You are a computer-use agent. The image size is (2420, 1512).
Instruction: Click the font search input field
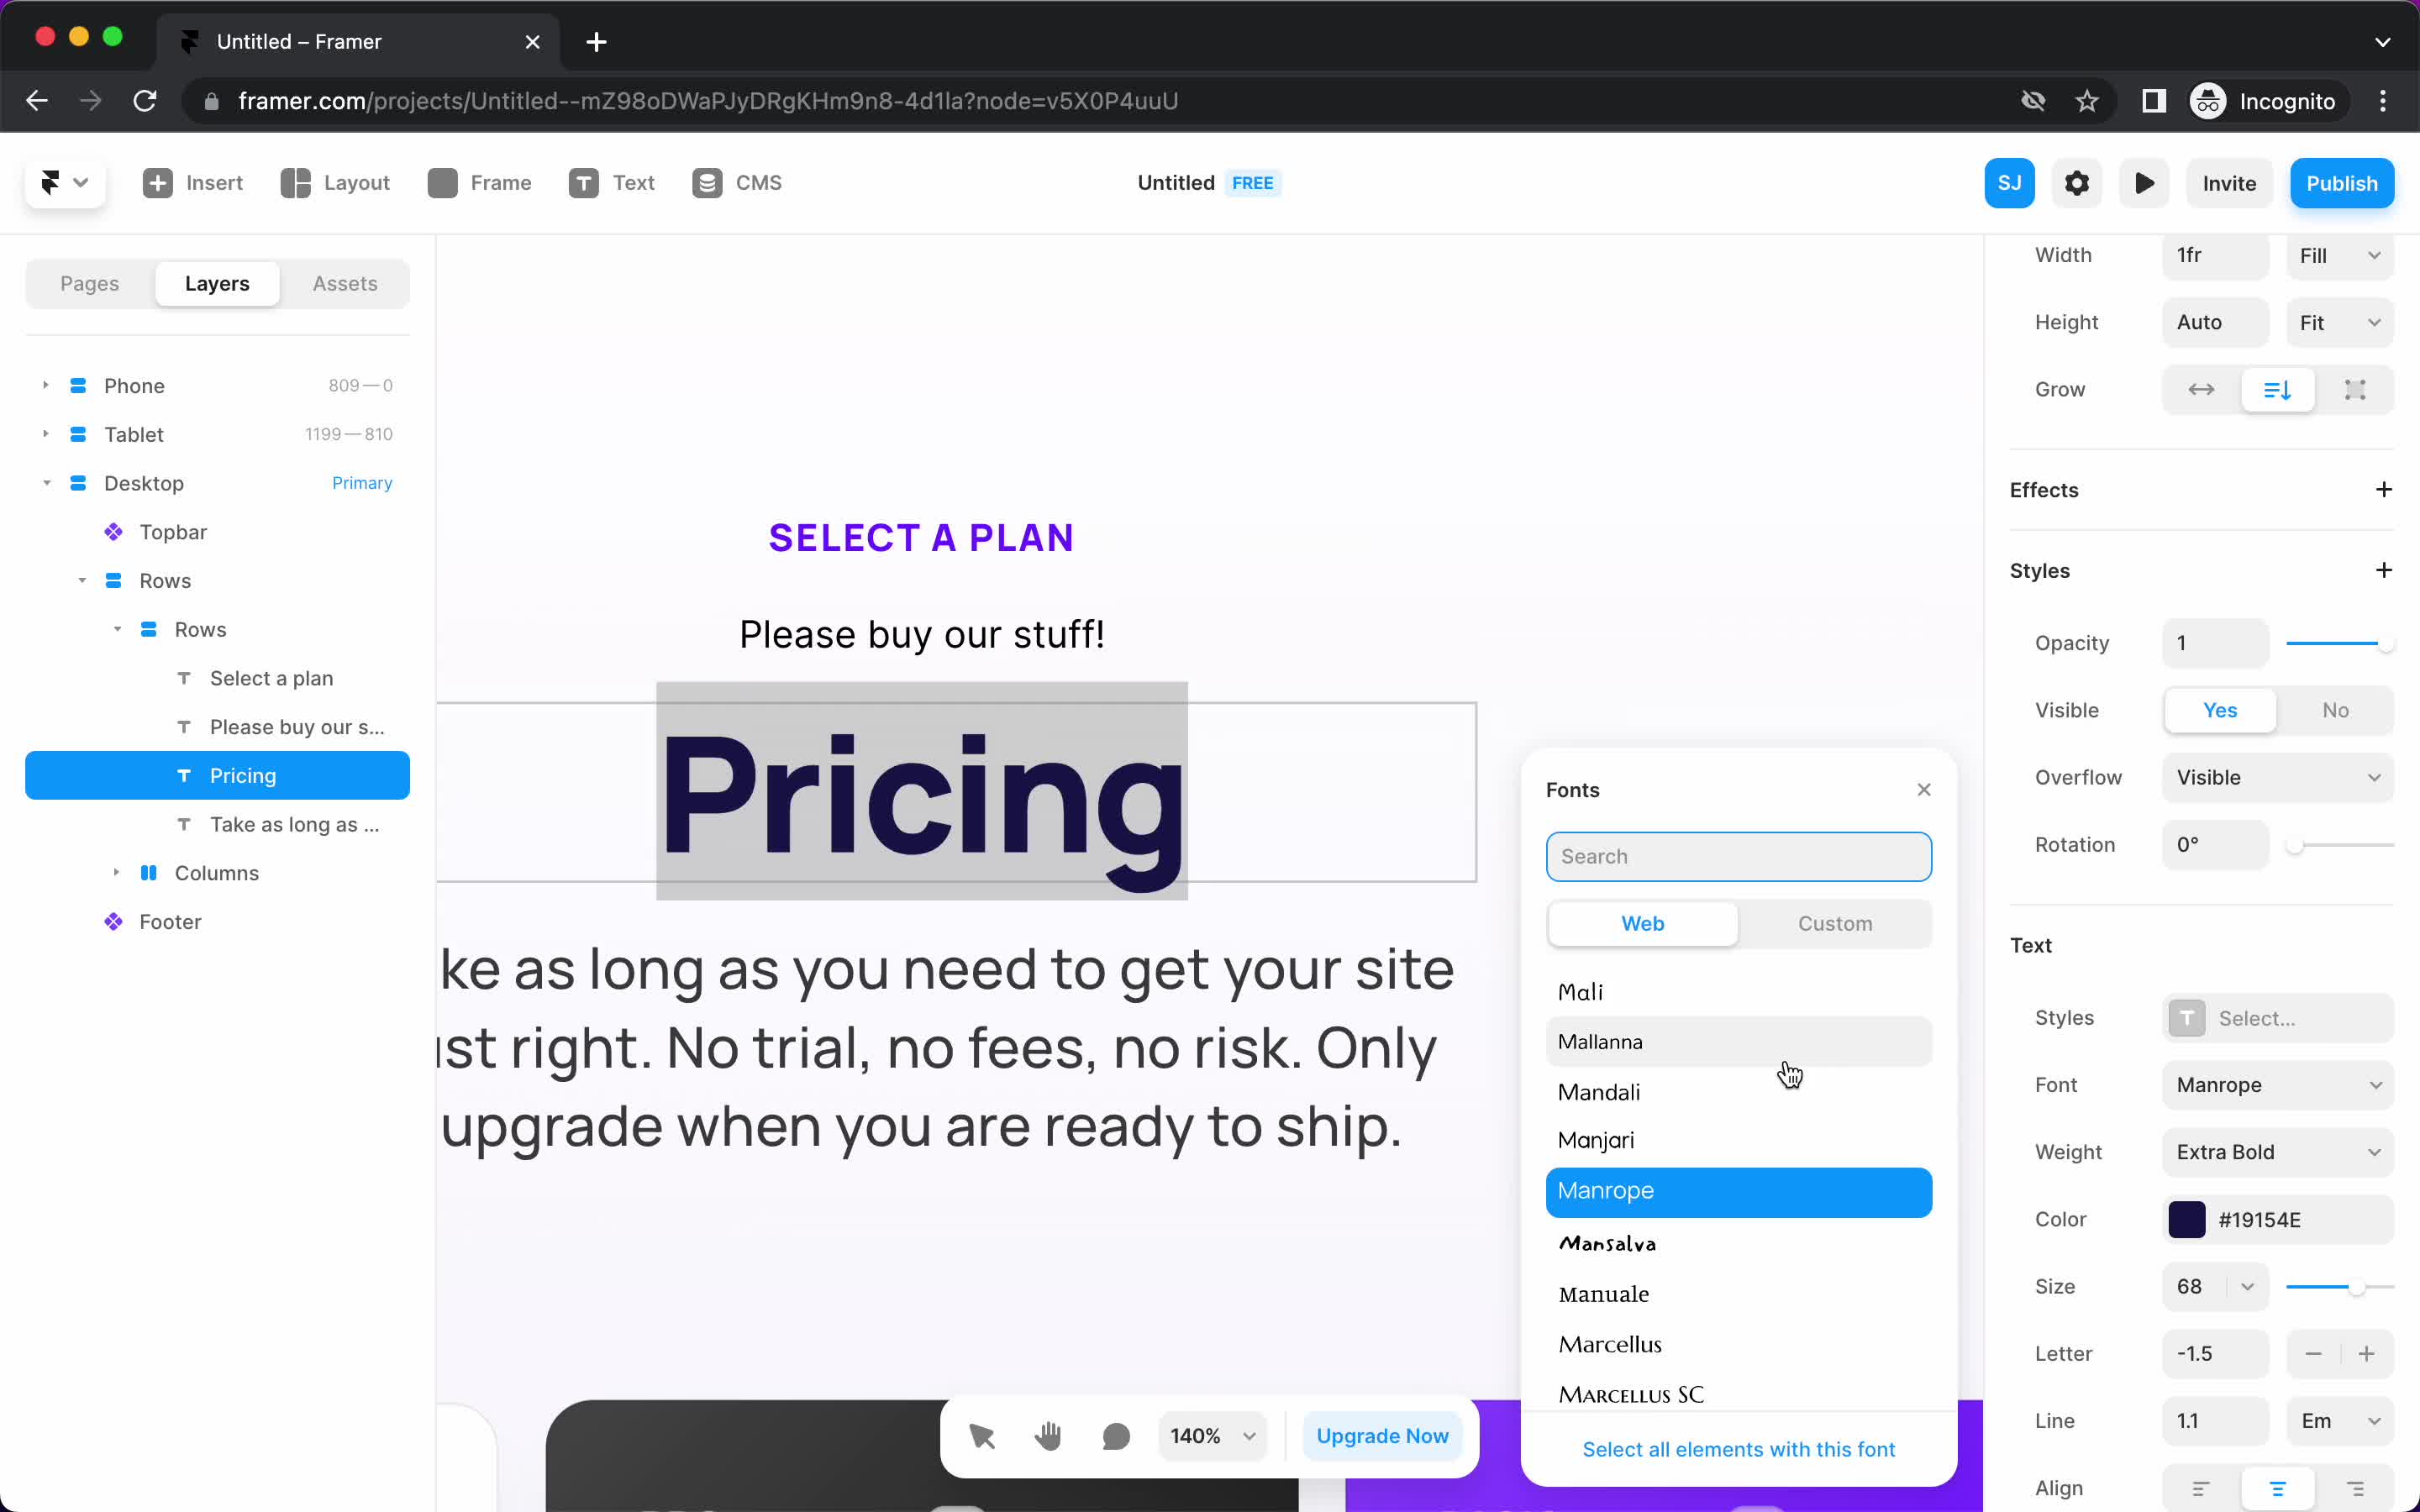click(x=1737, y=855)
